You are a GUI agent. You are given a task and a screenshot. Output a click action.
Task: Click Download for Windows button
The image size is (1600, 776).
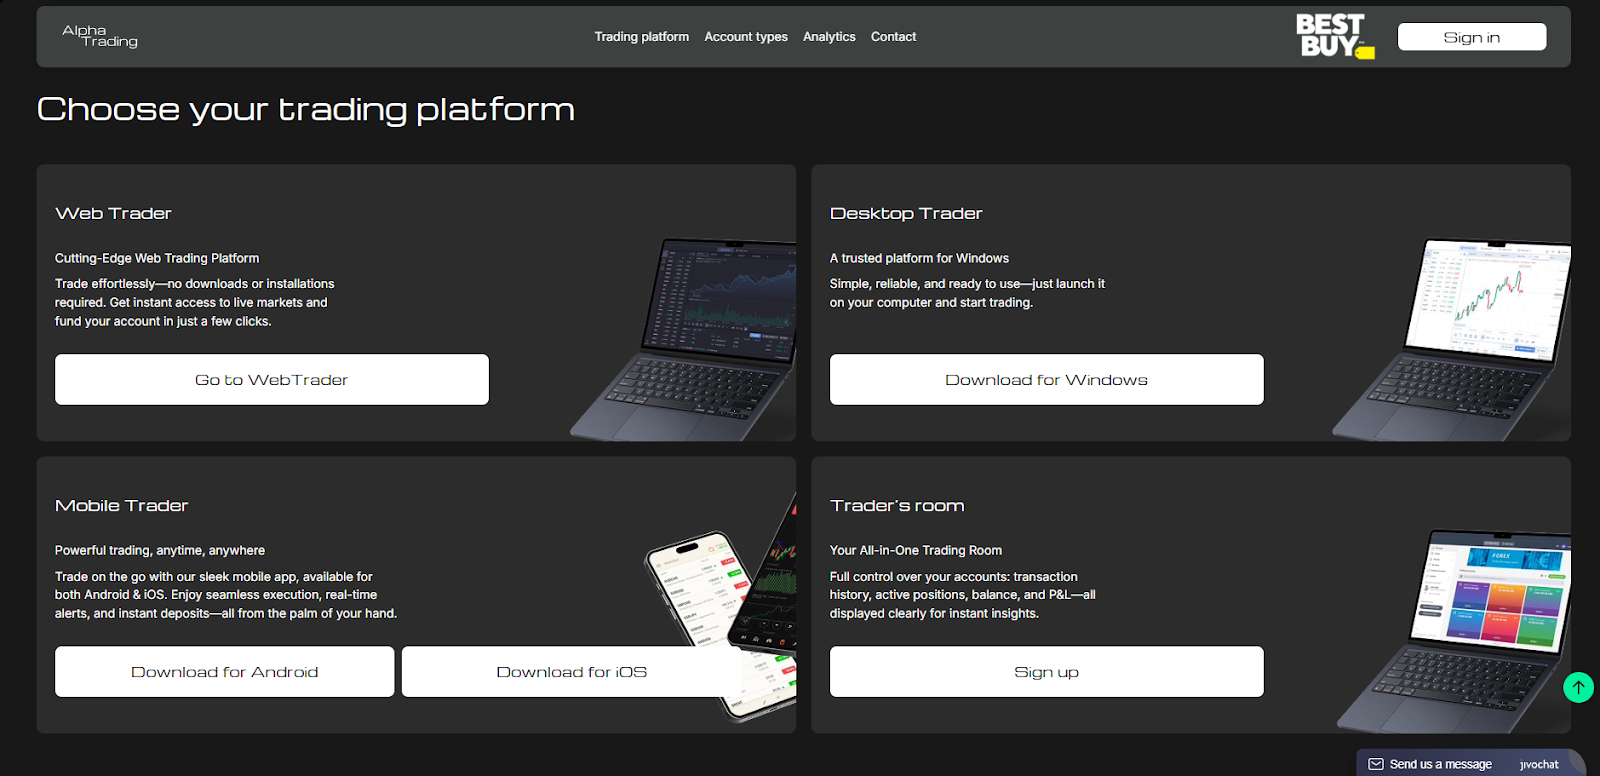(x=1046, y=380)
